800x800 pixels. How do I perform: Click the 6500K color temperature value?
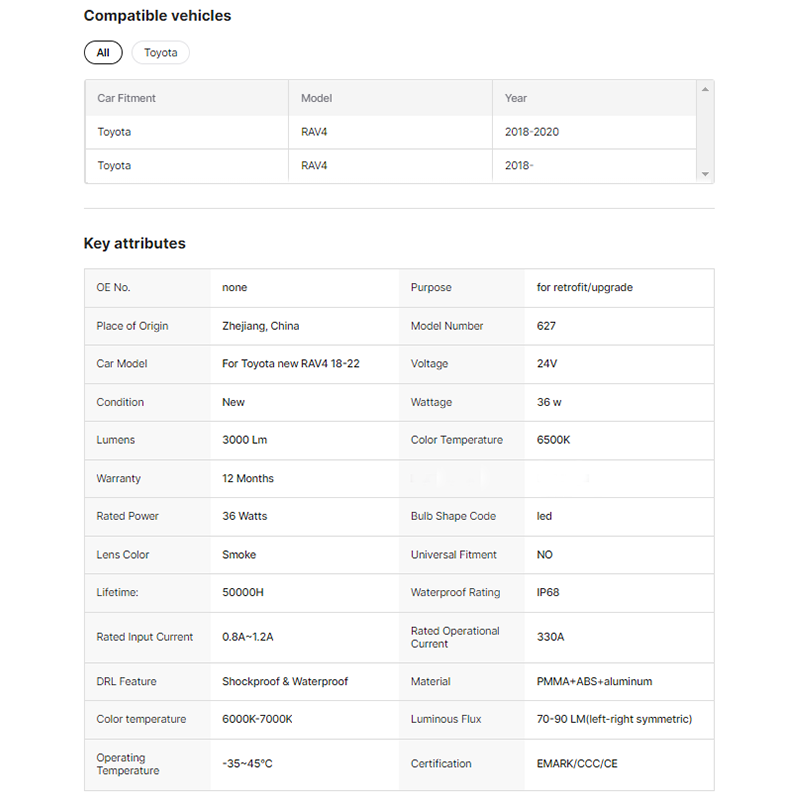(x=553, y=440)
